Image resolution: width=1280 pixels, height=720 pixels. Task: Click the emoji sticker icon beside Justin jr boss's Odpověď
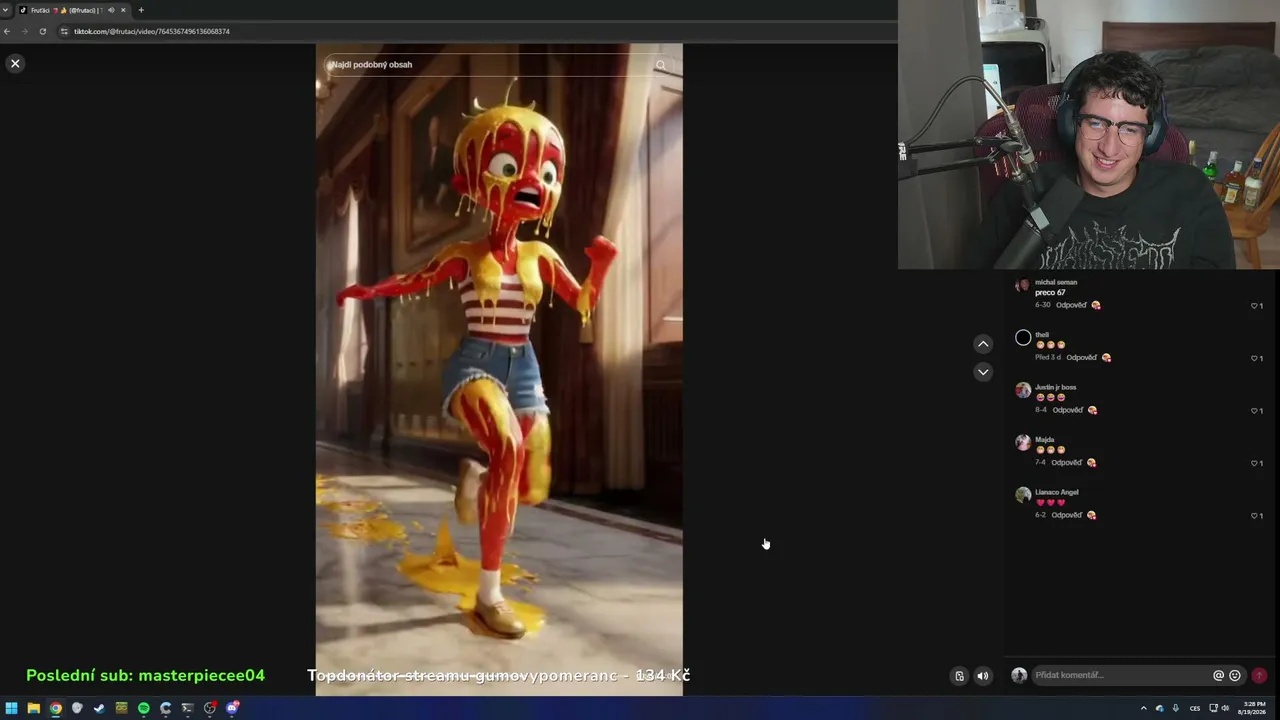pyautogui.click(x=1093, y=410)
